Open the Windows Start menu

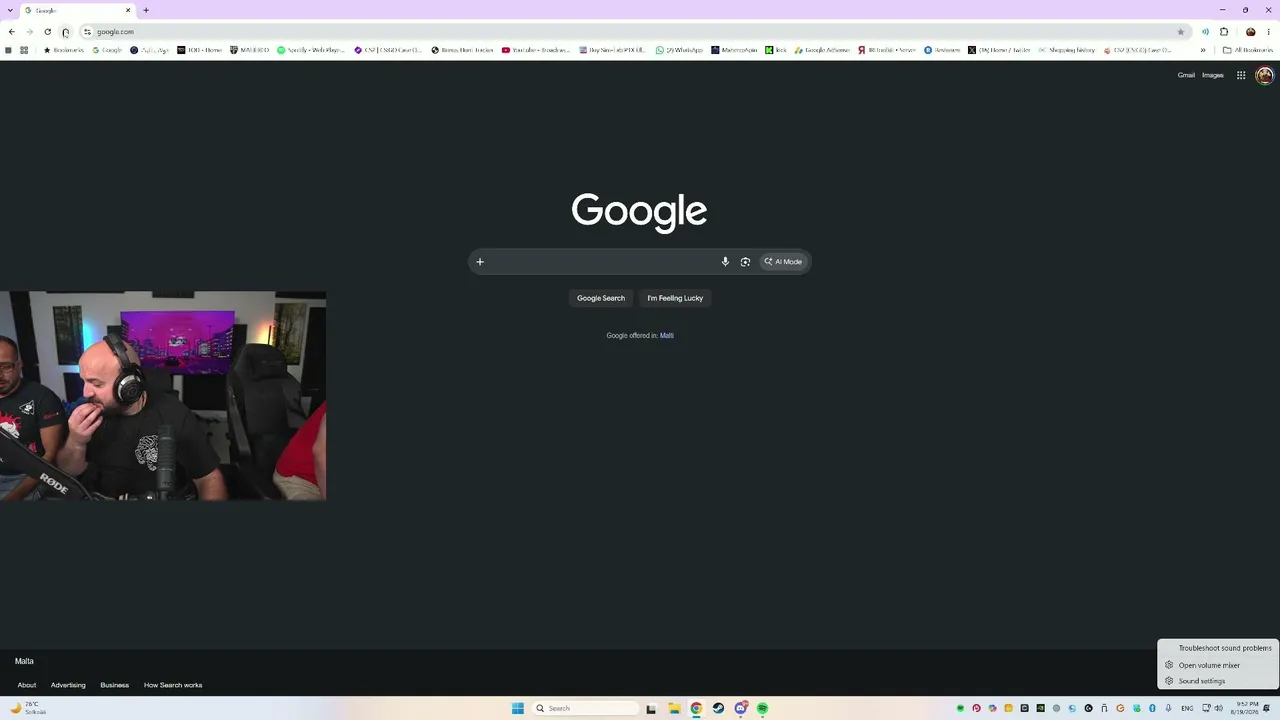pos(518,709)
